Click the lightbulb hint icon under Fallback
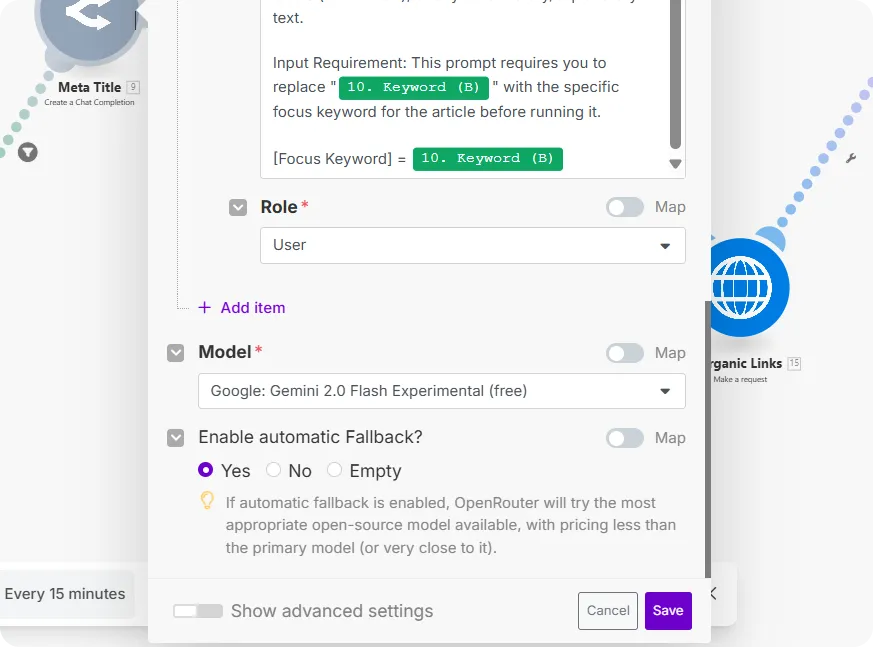The image size is (873, 647). click(207, 501)
